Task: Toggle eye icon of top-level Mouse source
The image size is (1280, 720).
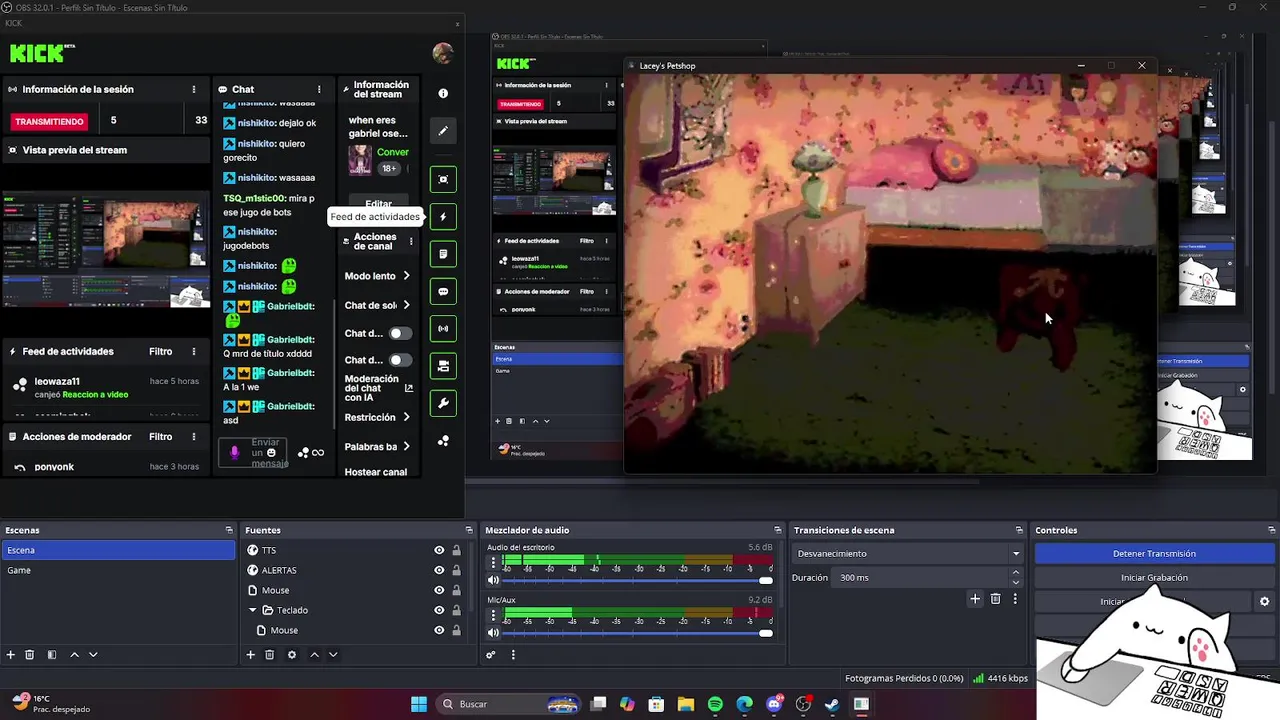Action: pyautogui.click(x=439, y=590)
